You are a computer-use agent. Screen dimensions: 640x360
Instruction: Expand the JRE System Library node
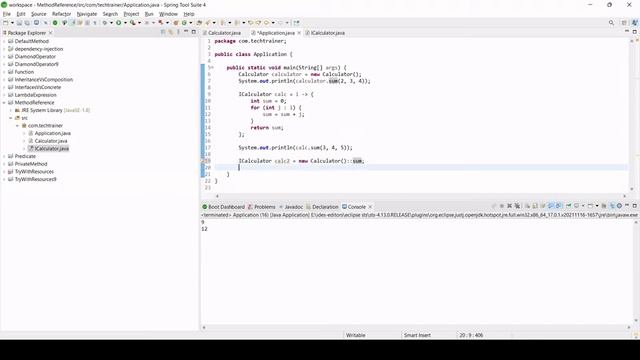pyautogui.click(x=11, y=111)
